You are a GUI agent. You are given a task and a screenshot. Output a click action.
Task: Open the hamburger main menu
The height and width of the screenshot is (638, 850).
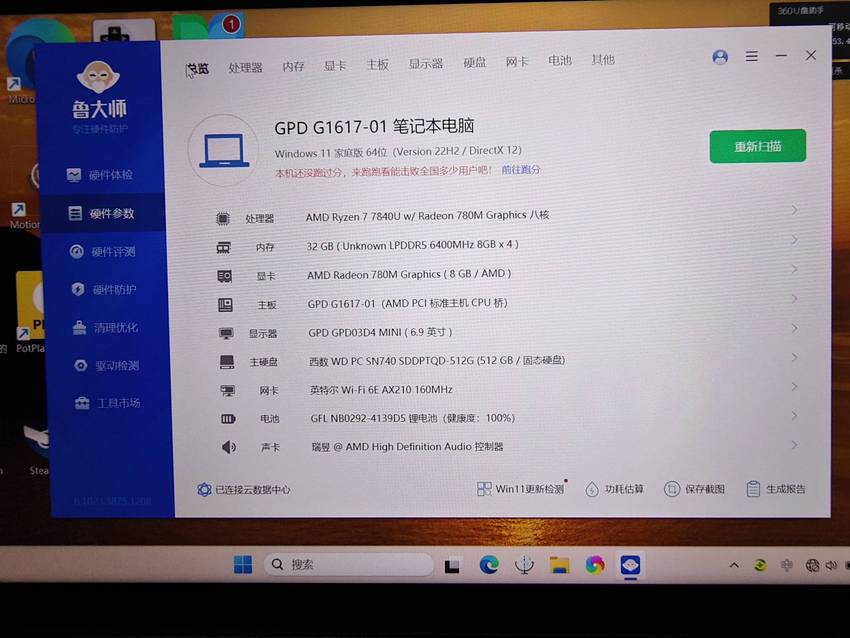pyautogui.click(x=751, y=56)
